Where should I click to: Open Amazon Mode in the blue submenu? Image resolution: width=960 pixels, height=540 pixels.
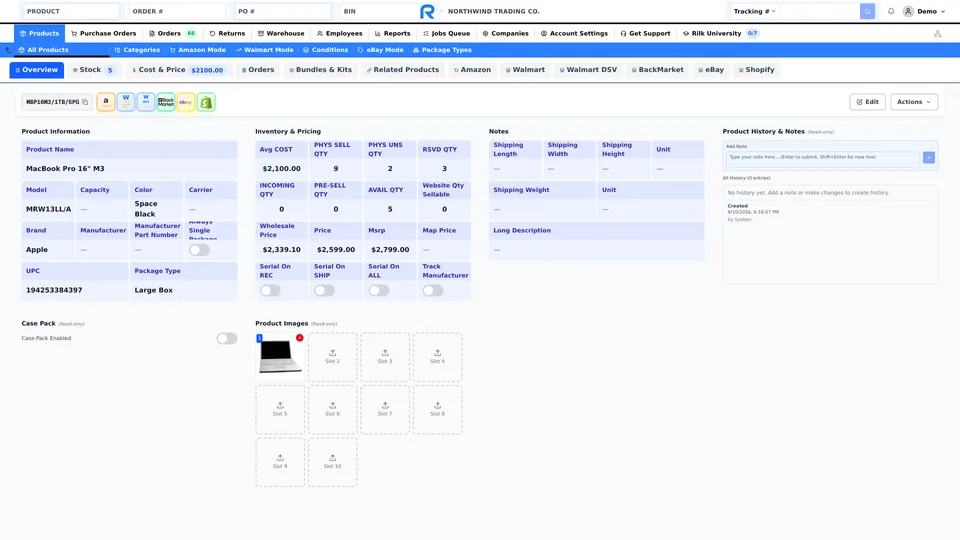197,50
